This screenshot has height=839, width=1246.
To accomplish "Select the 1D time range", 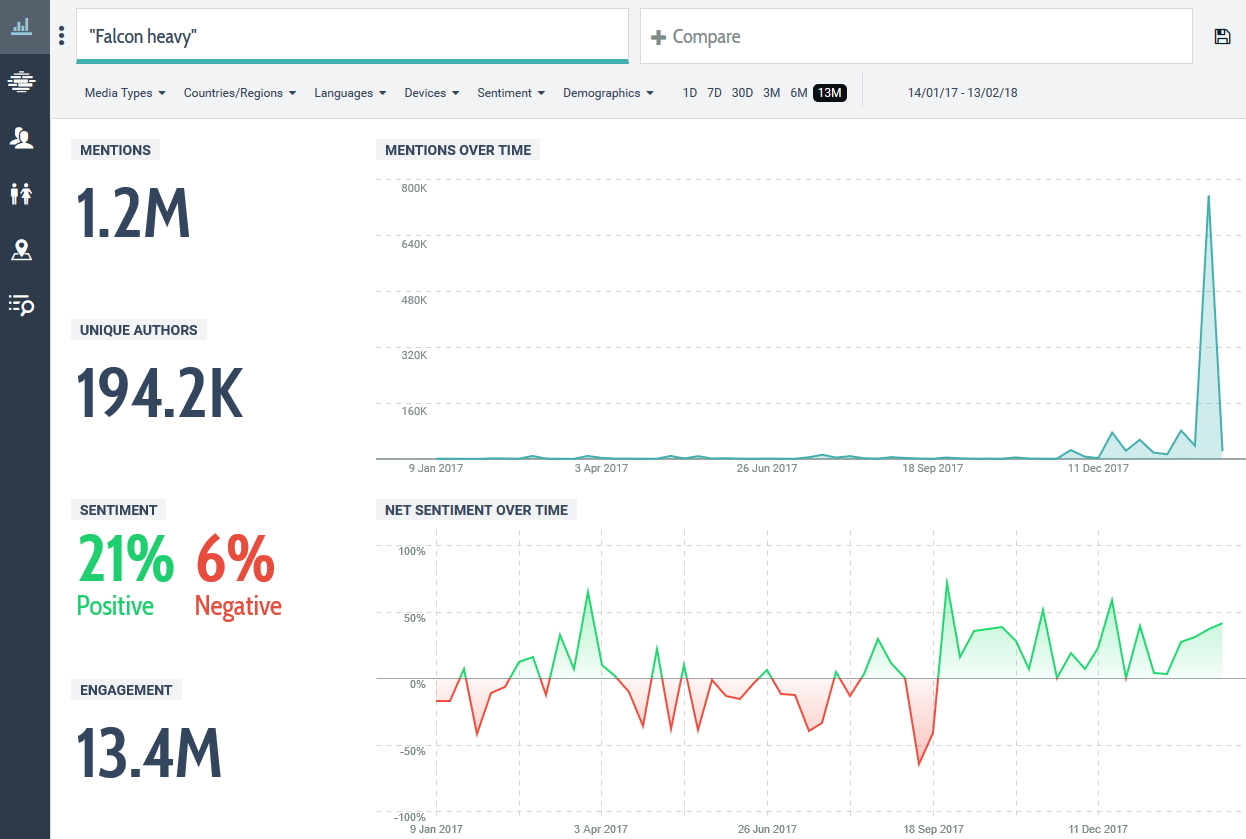I will 690,93.
